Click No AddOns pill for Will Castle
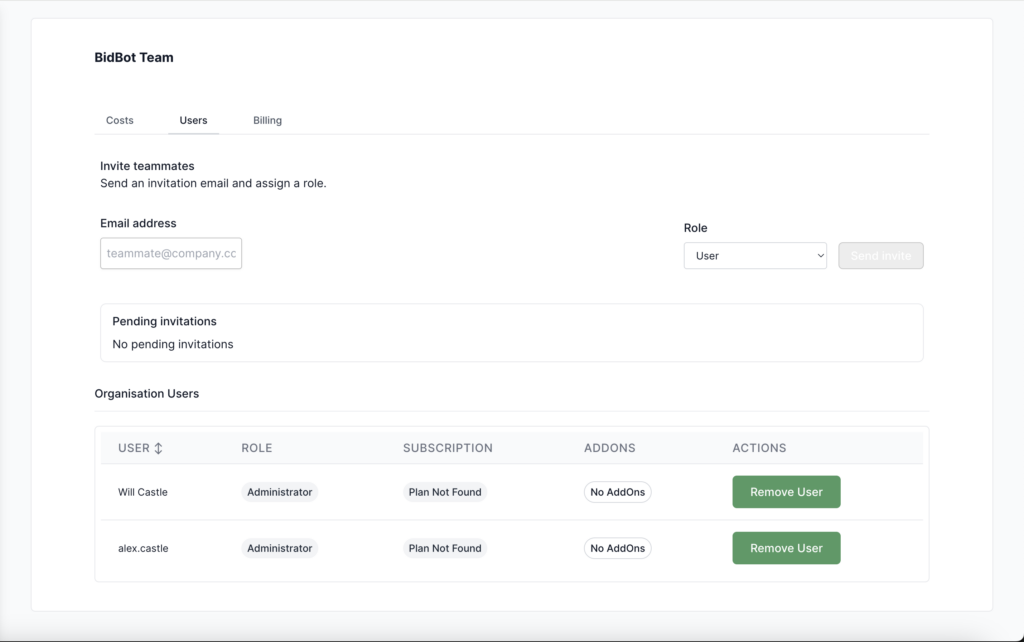 click(x=617, y=492)
